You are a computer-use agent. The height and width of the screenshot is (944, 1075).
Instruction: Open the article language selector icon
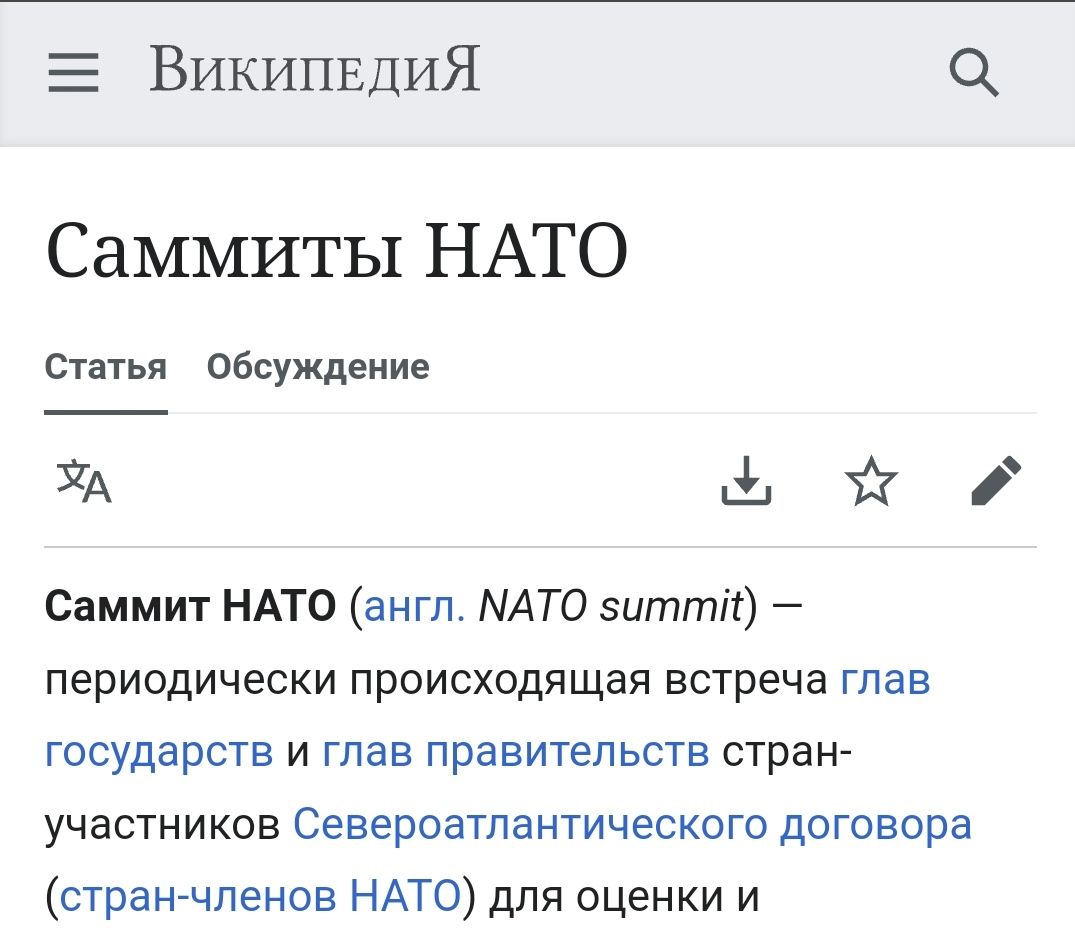point(84,481)
